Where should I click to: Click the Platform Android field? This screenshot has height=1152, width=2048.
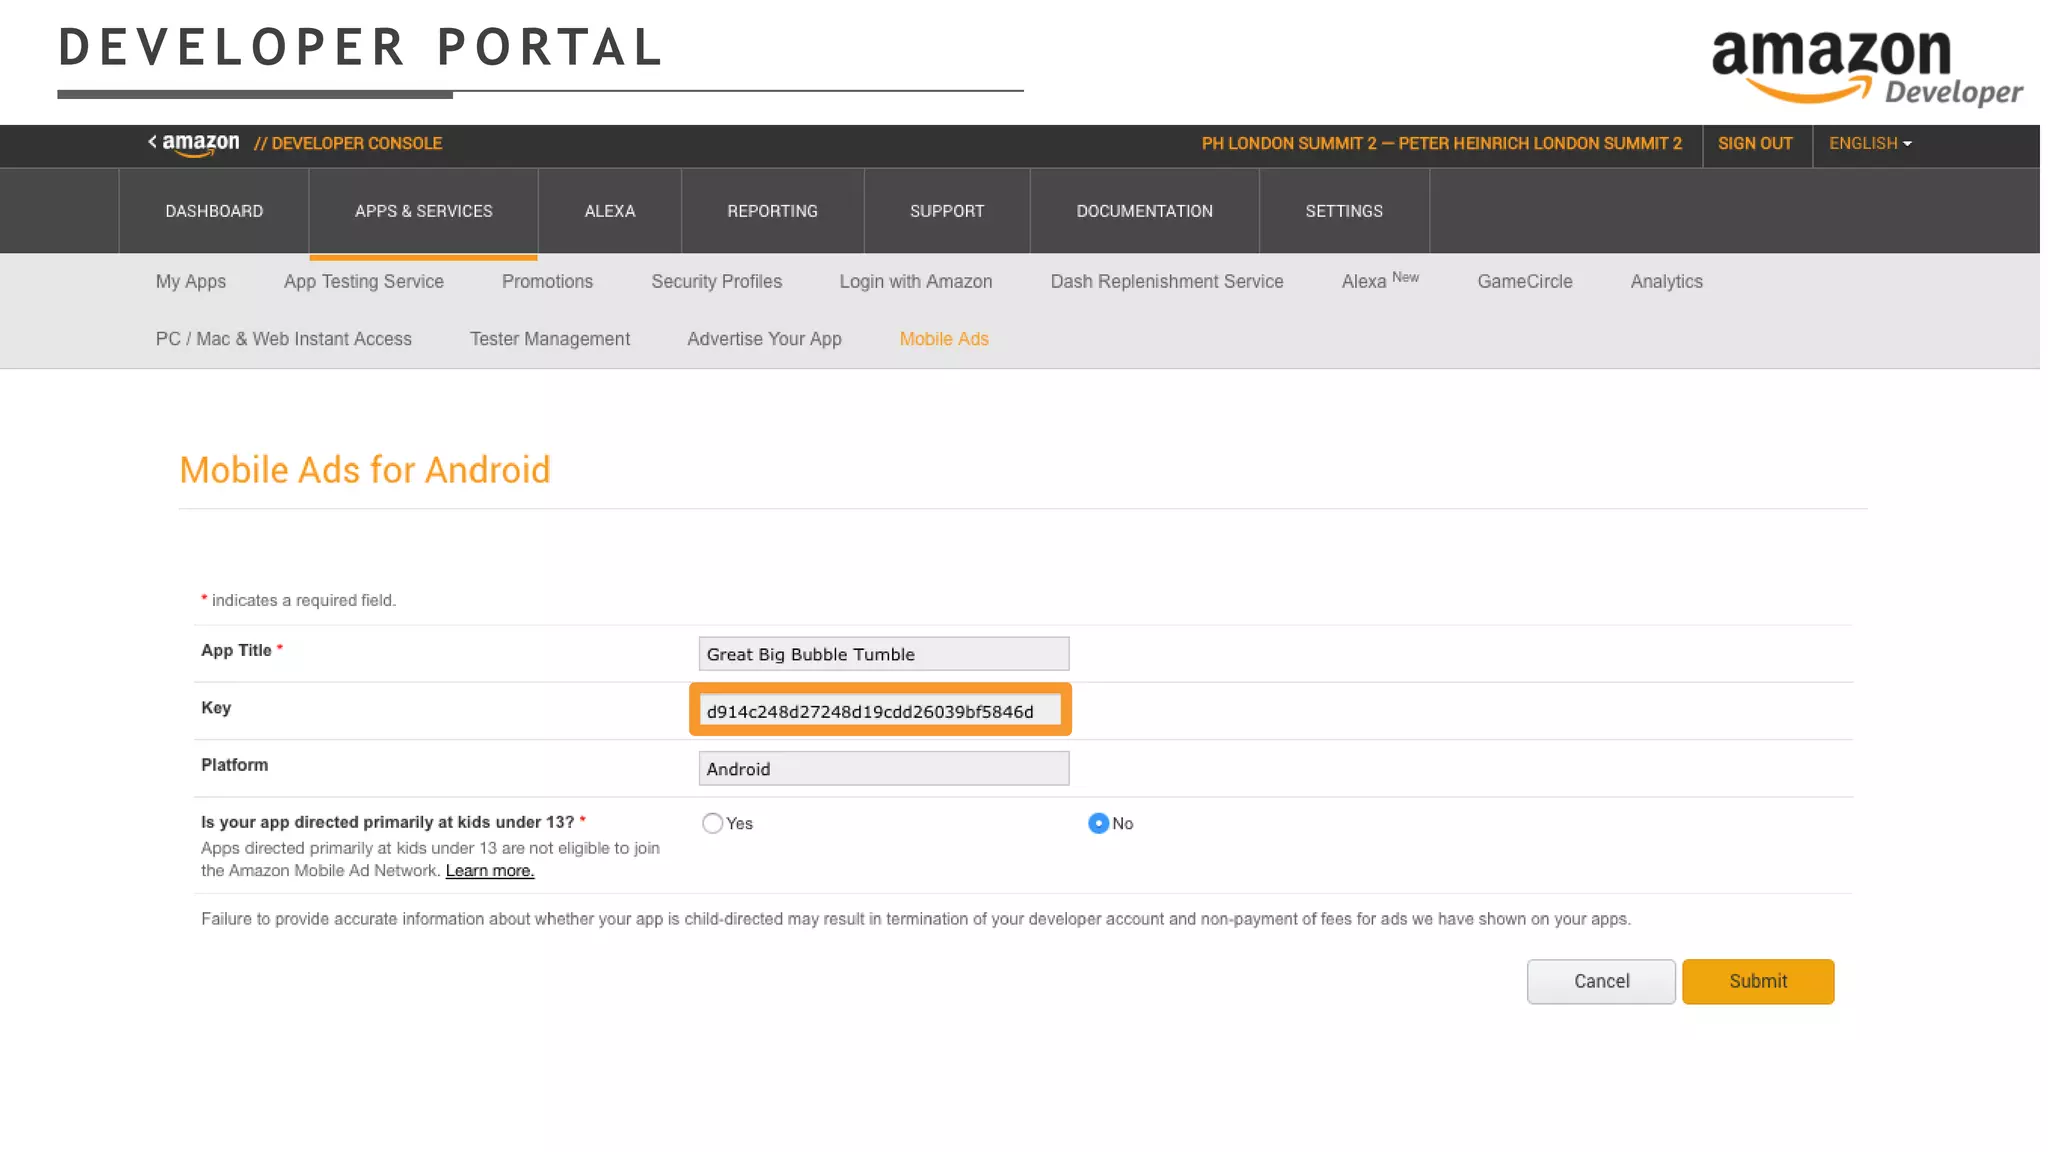[x=883, y=768]
